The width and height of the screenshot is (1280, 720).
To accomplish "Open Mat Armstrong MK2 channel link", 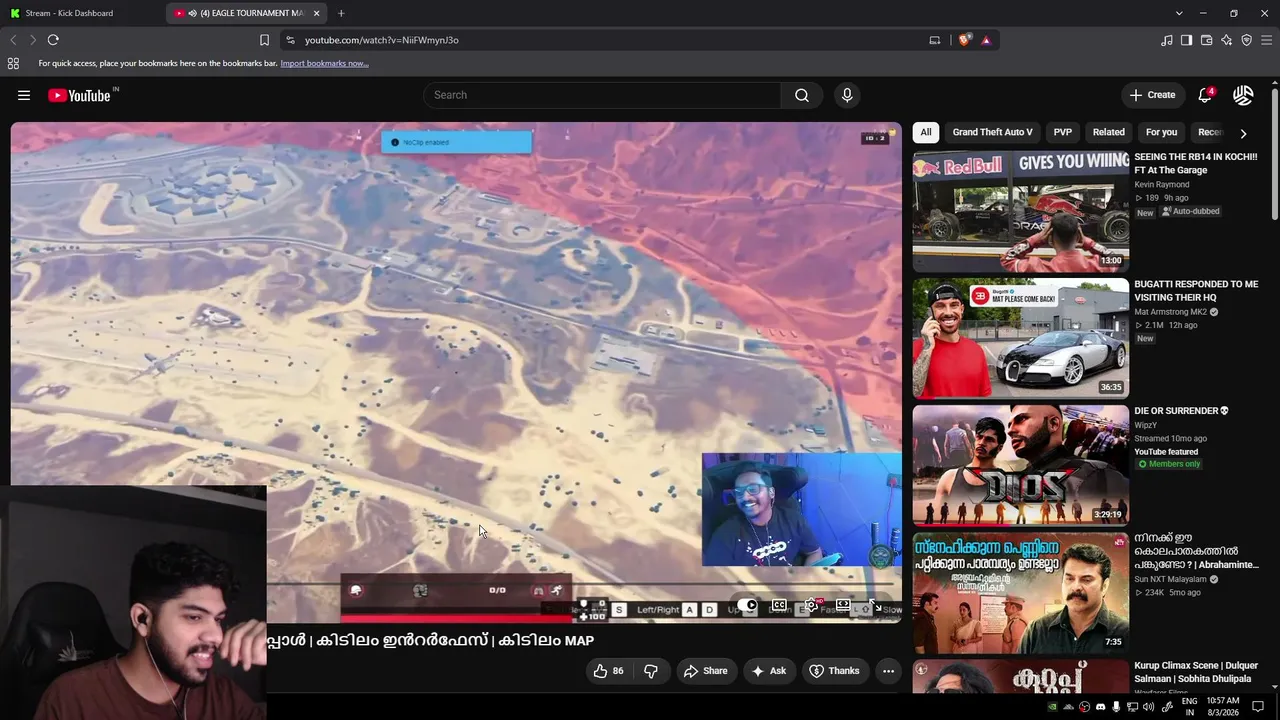I will point(1172,312).
